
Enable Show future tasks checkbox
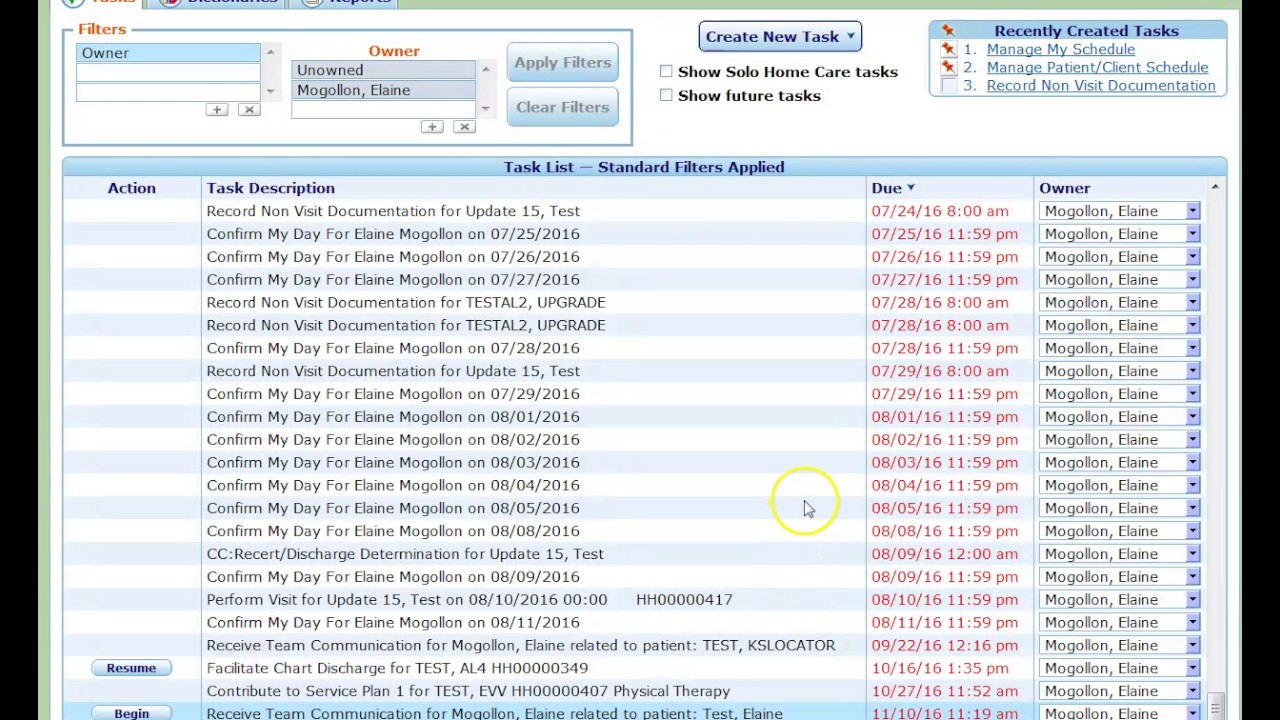[x=666, y=95]
